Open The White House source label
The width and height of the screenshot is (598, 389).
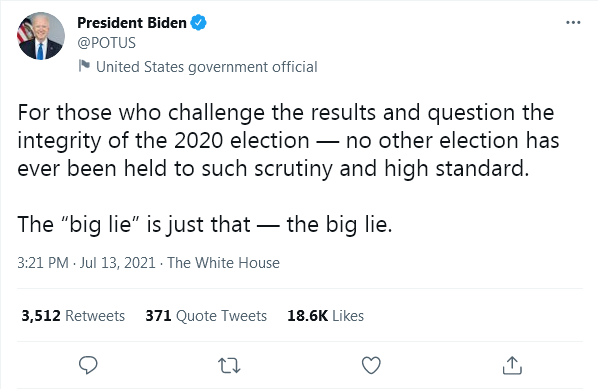223,263
